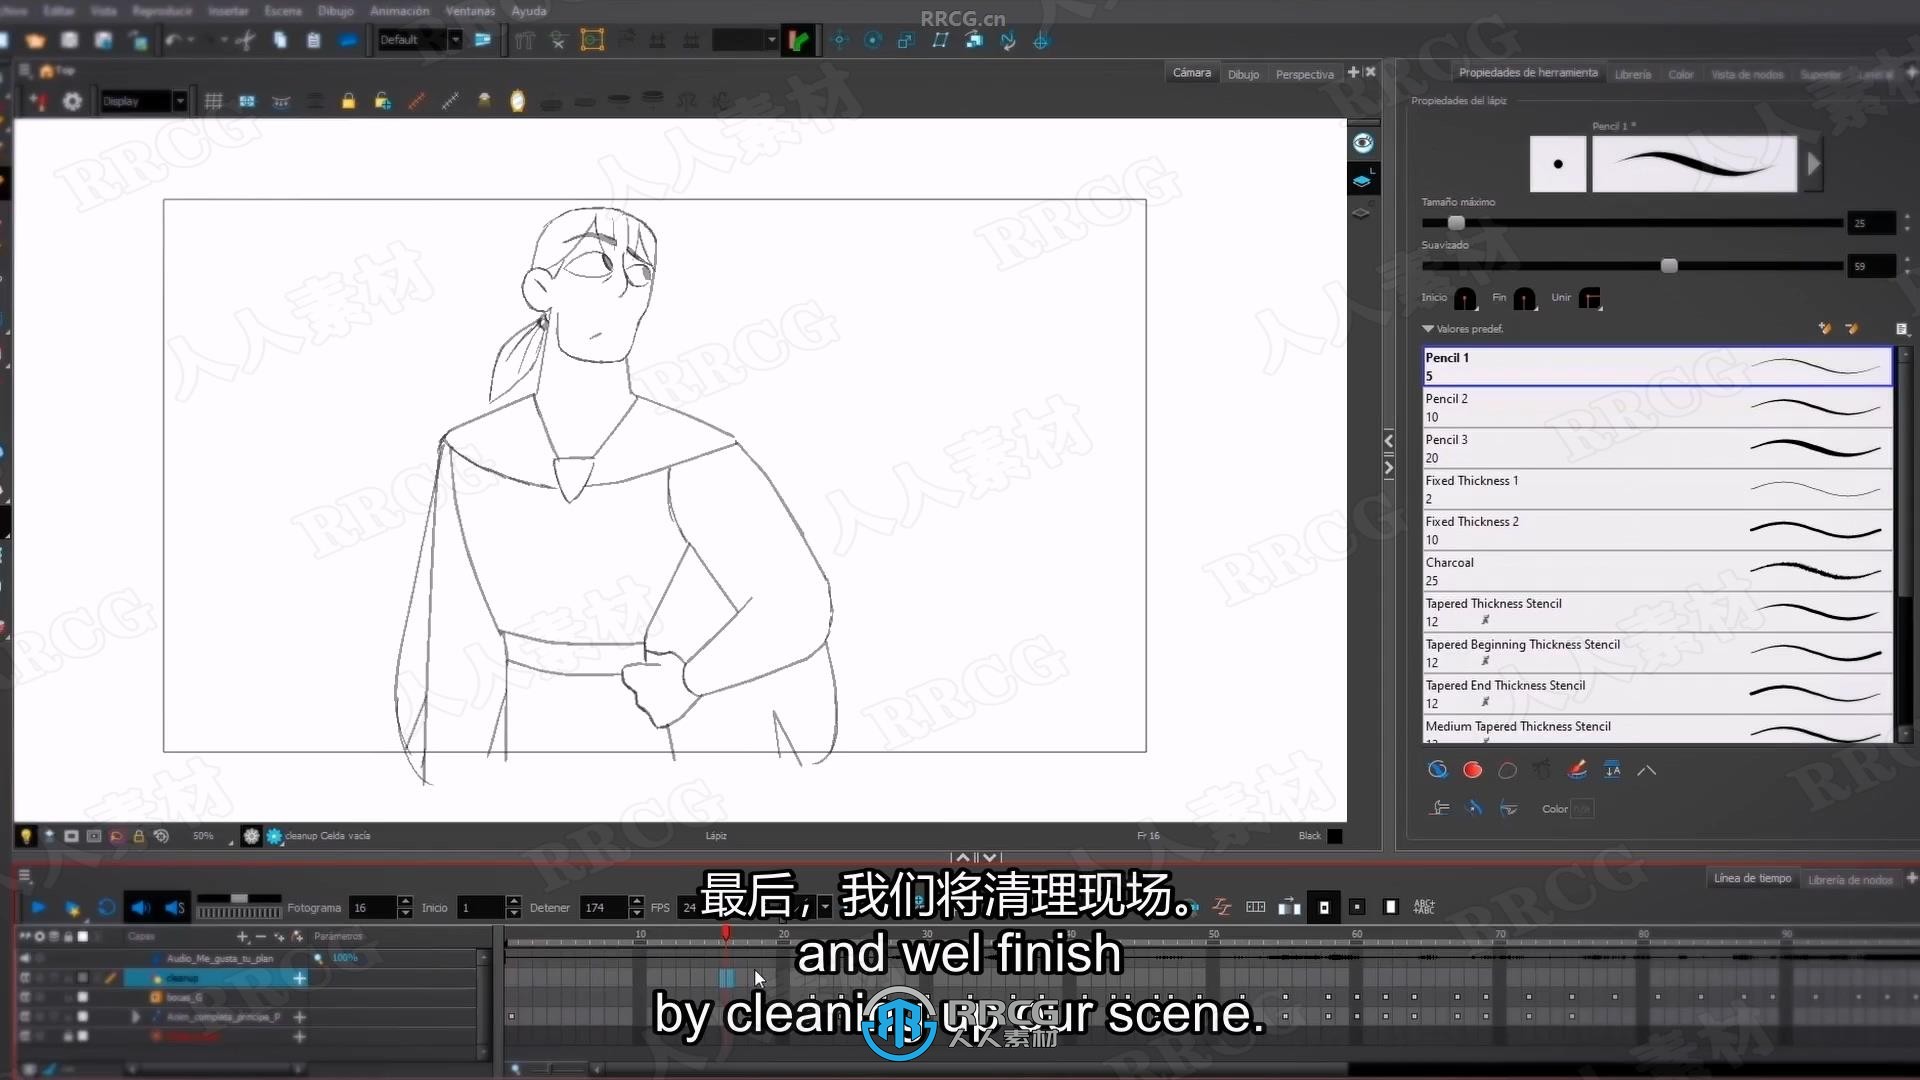Click the Detener frame field showing 174

pos(605,907)
